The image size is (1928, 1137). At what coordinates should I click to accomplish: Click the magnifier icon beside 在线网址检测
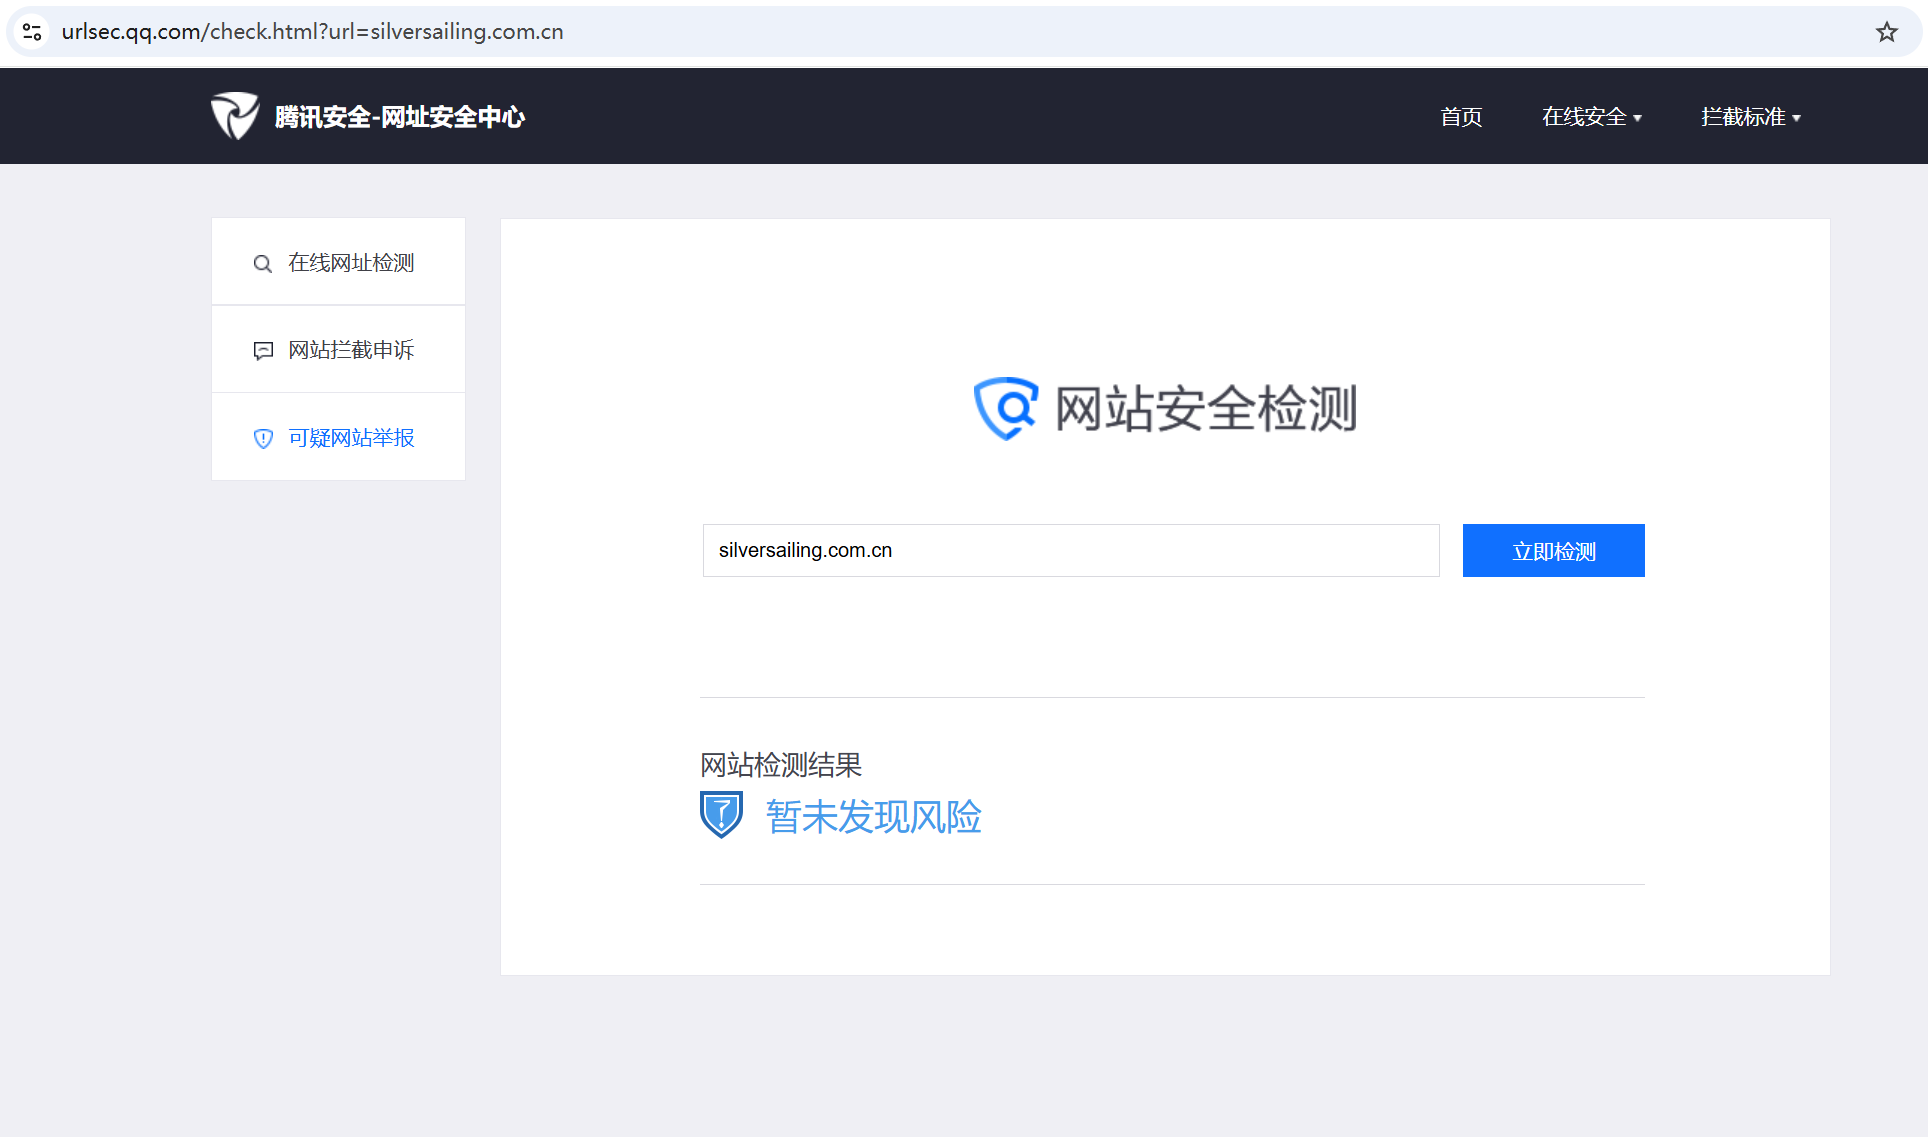click(262, 264)
